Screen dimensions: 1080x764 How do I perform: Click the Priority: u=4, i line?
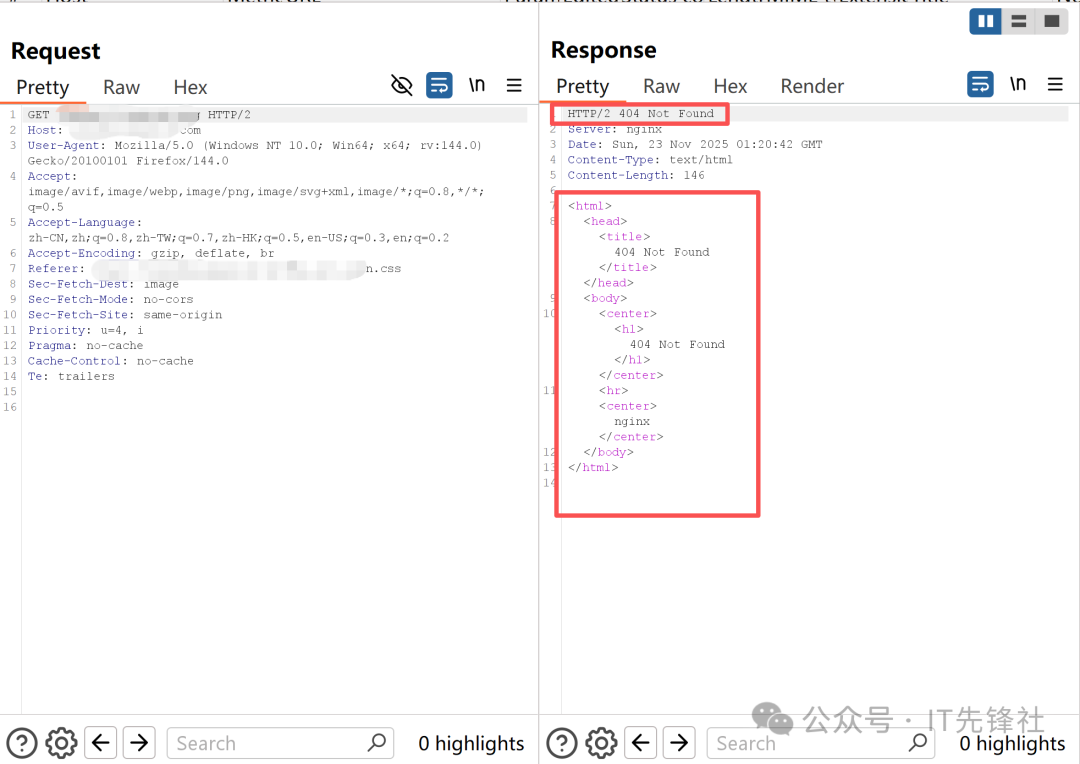85,330
